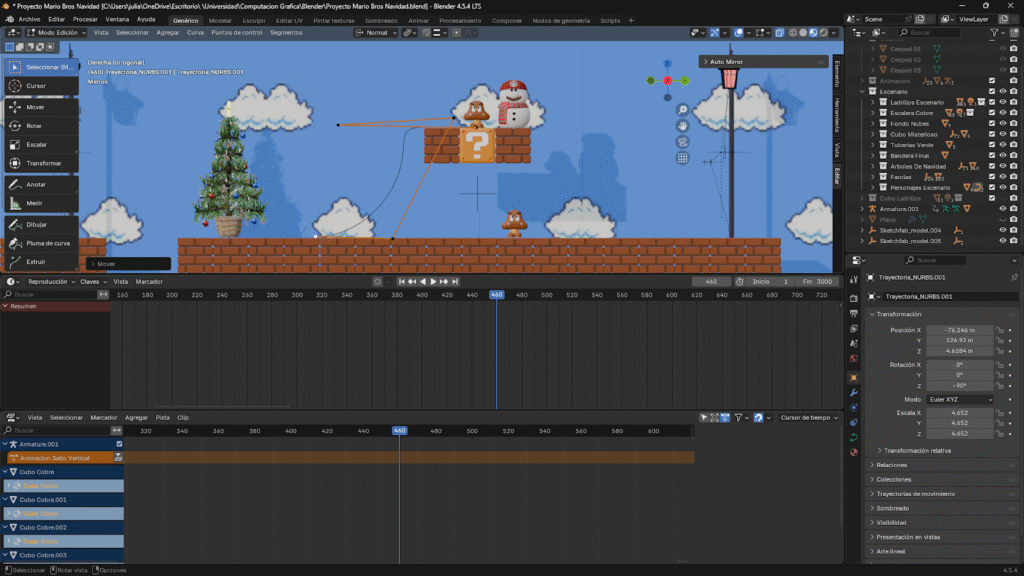Click the viewport zoom magnifier icon

pyautogui.click(x=682, y=110)
